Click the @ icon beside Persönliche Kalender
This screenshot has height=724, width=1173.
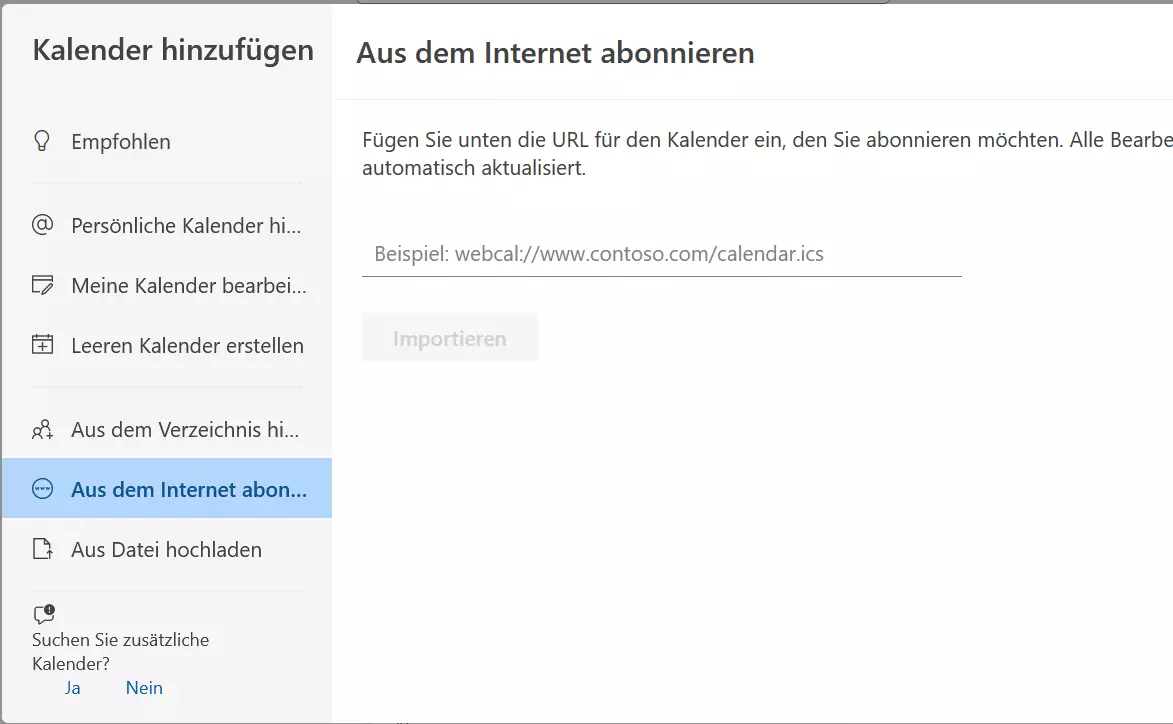41,225
